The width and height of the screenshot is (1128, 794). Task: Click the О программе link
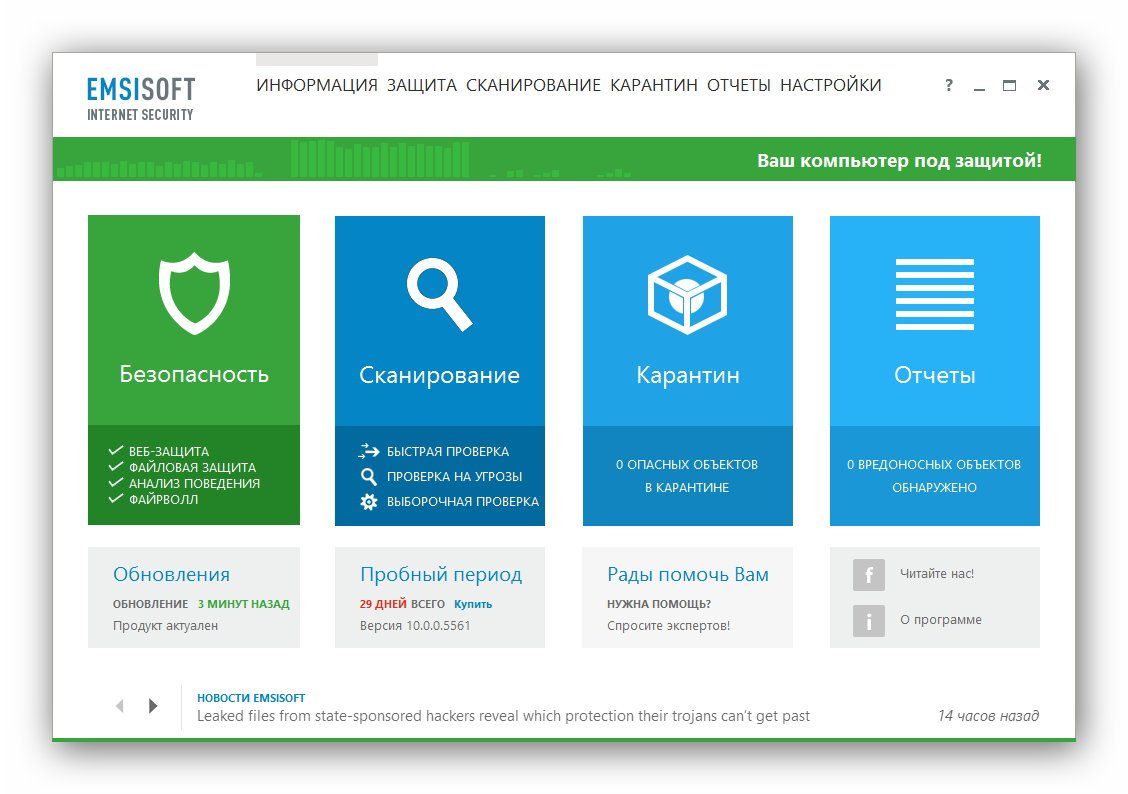pos(940,620)
